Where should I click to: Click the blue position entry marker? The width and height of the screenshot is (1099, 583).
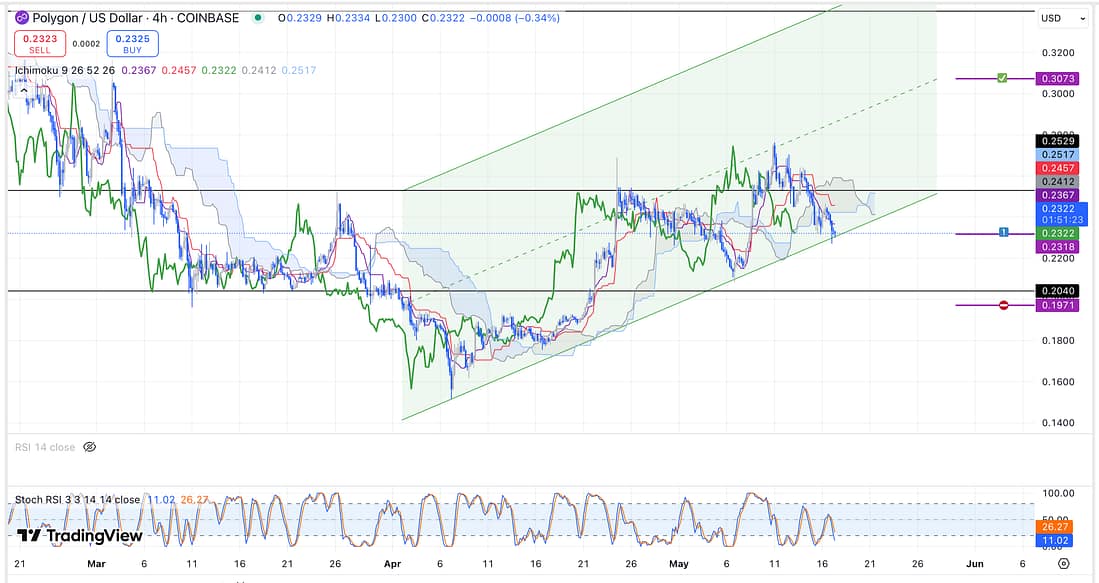click(1003, 232)
